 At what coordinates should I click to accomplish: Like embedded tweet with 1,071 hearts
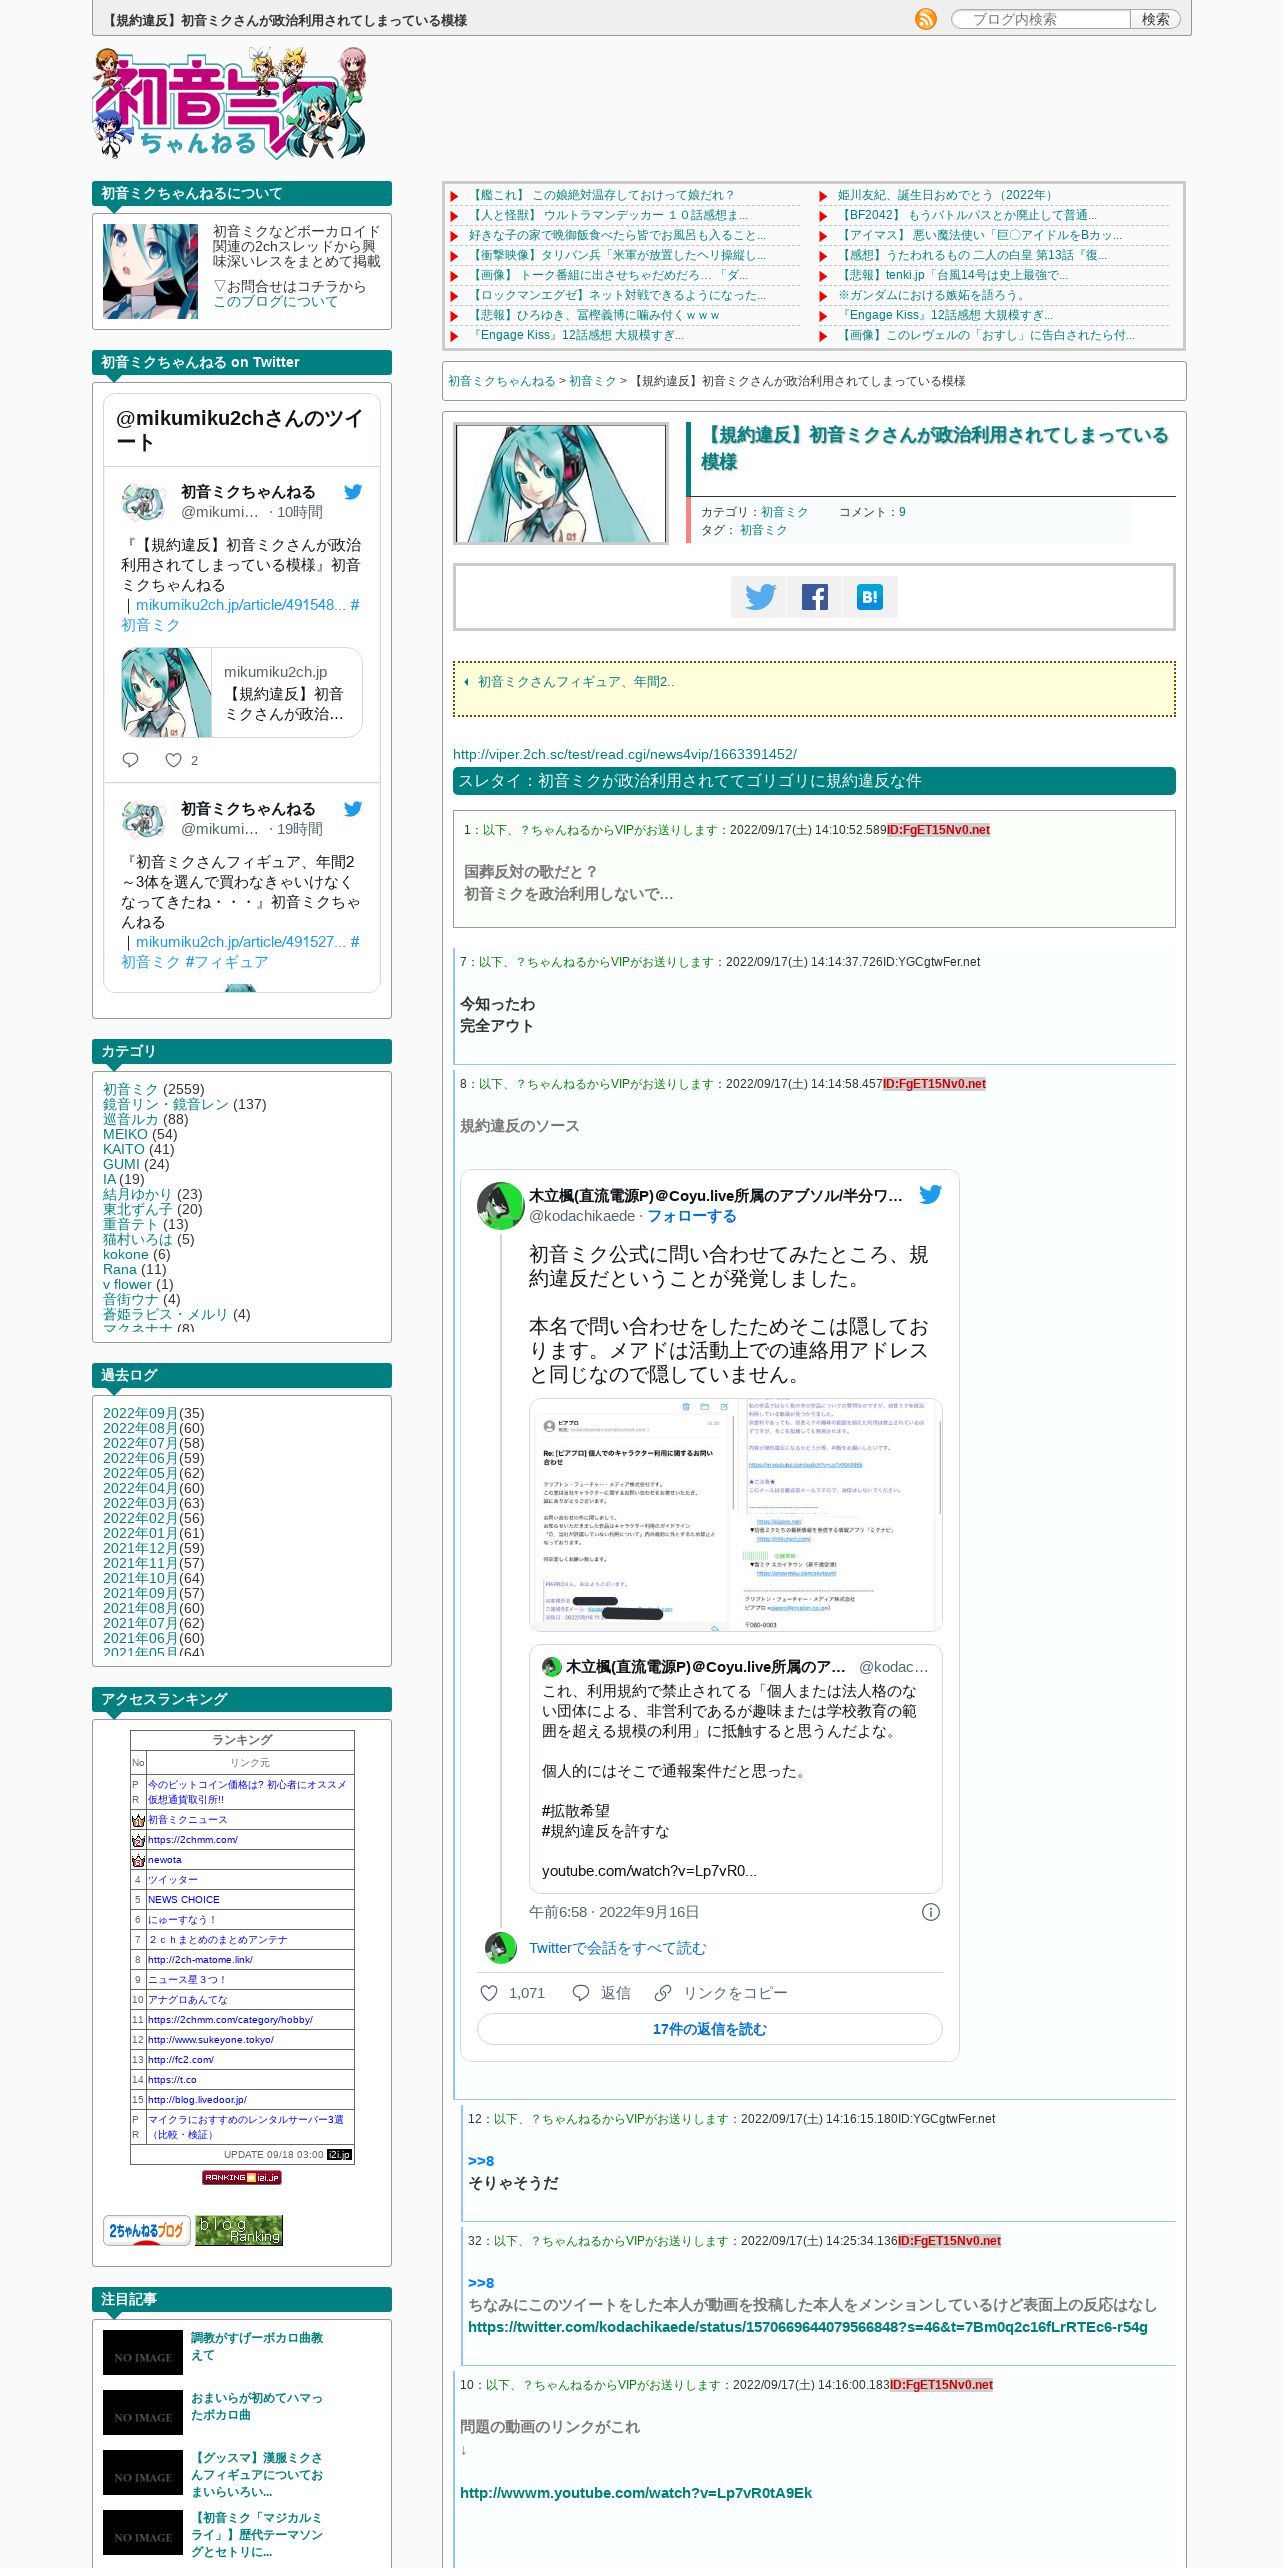point(512,1993)
